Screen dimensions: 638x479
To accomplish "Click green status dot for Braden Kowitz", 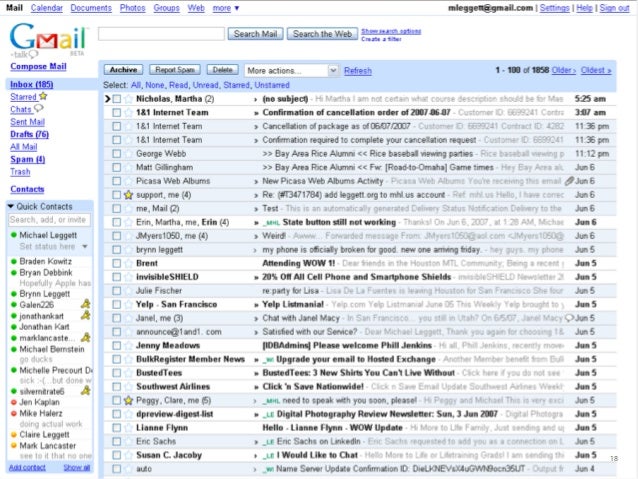I will [x=14, y=261].
